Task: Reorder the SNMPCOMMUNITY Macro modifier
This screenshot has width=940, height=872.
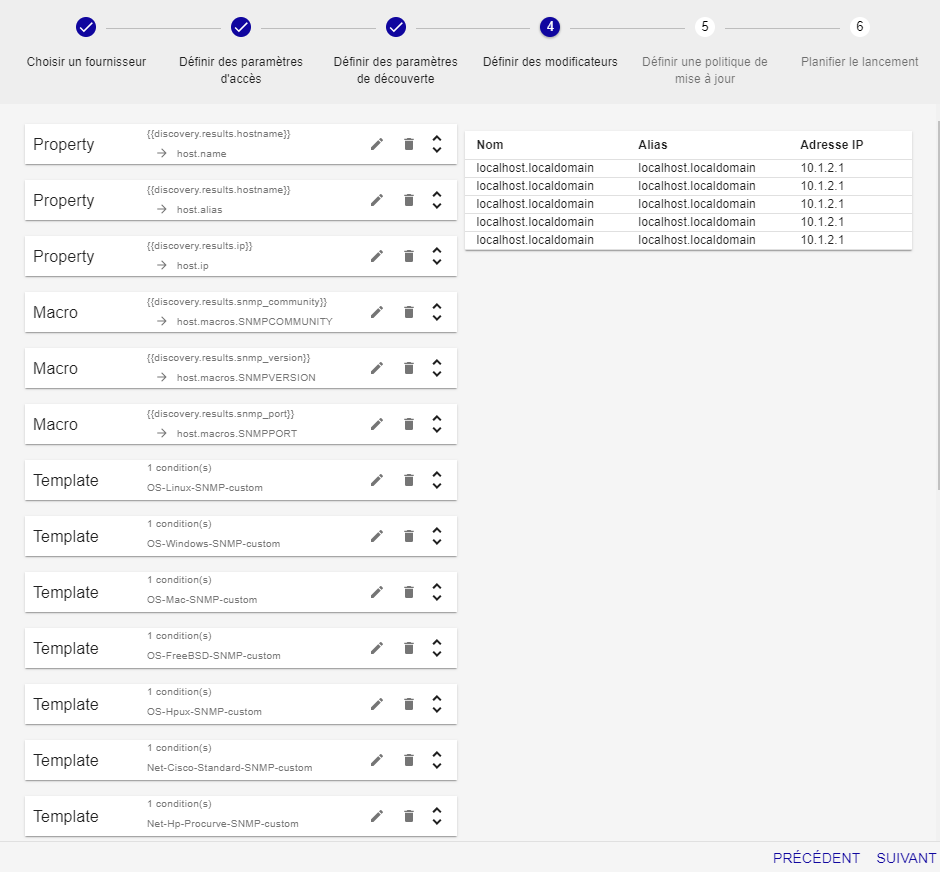Action: [x=437, y=312]
